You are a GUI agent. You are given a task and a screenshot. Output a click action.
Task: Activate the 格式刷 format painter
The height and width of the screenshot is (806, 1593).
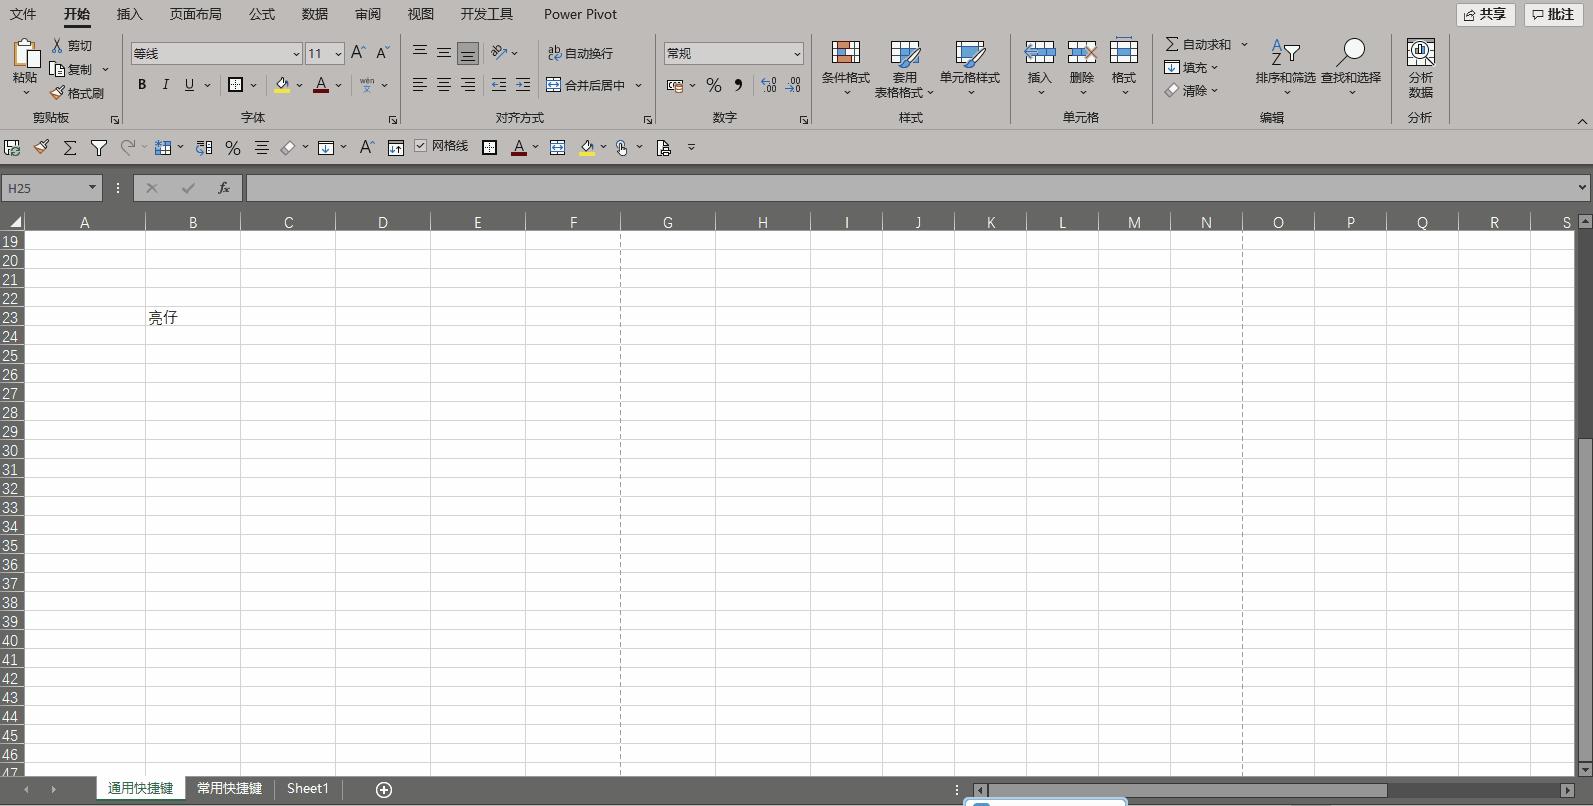(77, 93)
